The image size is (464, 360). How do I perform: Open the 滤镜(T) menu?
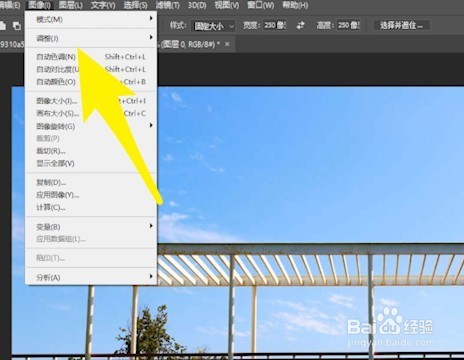[167, 5]
